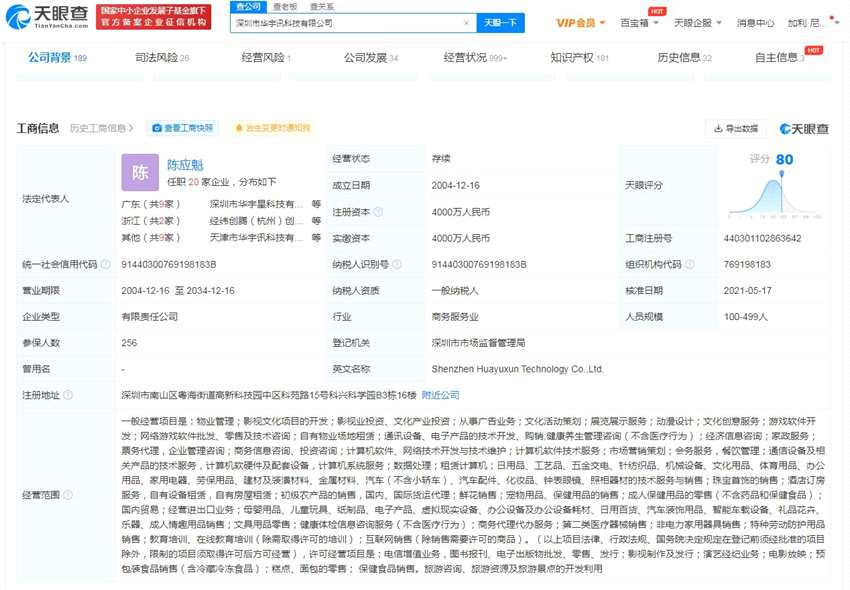
Task: Click the 人员规模 value 100-499人
Action: 745,317
